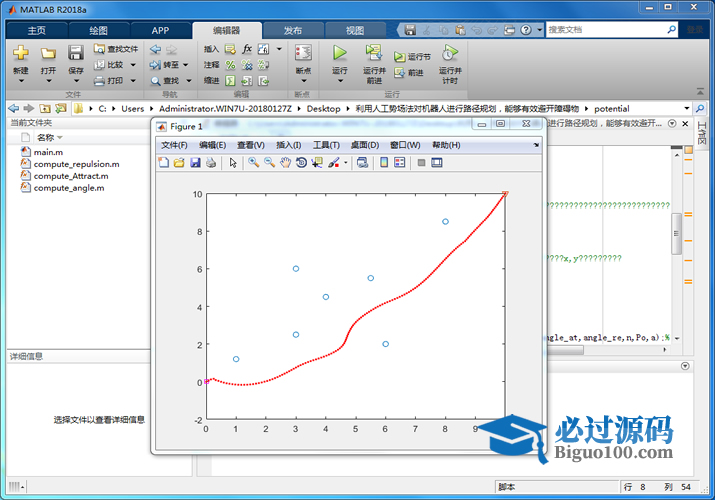Toggle the Rotate 3D tool
Image resolution: width=715 pixels, height=500 pixels.
pyautogui.click(x=301, y=162)
